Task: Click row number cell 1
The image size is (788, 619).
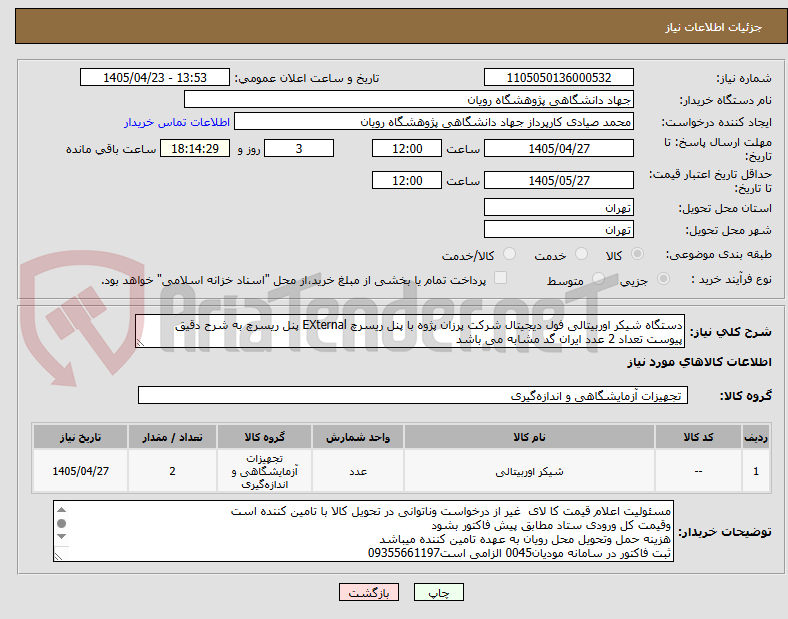Action: (756, 471)
